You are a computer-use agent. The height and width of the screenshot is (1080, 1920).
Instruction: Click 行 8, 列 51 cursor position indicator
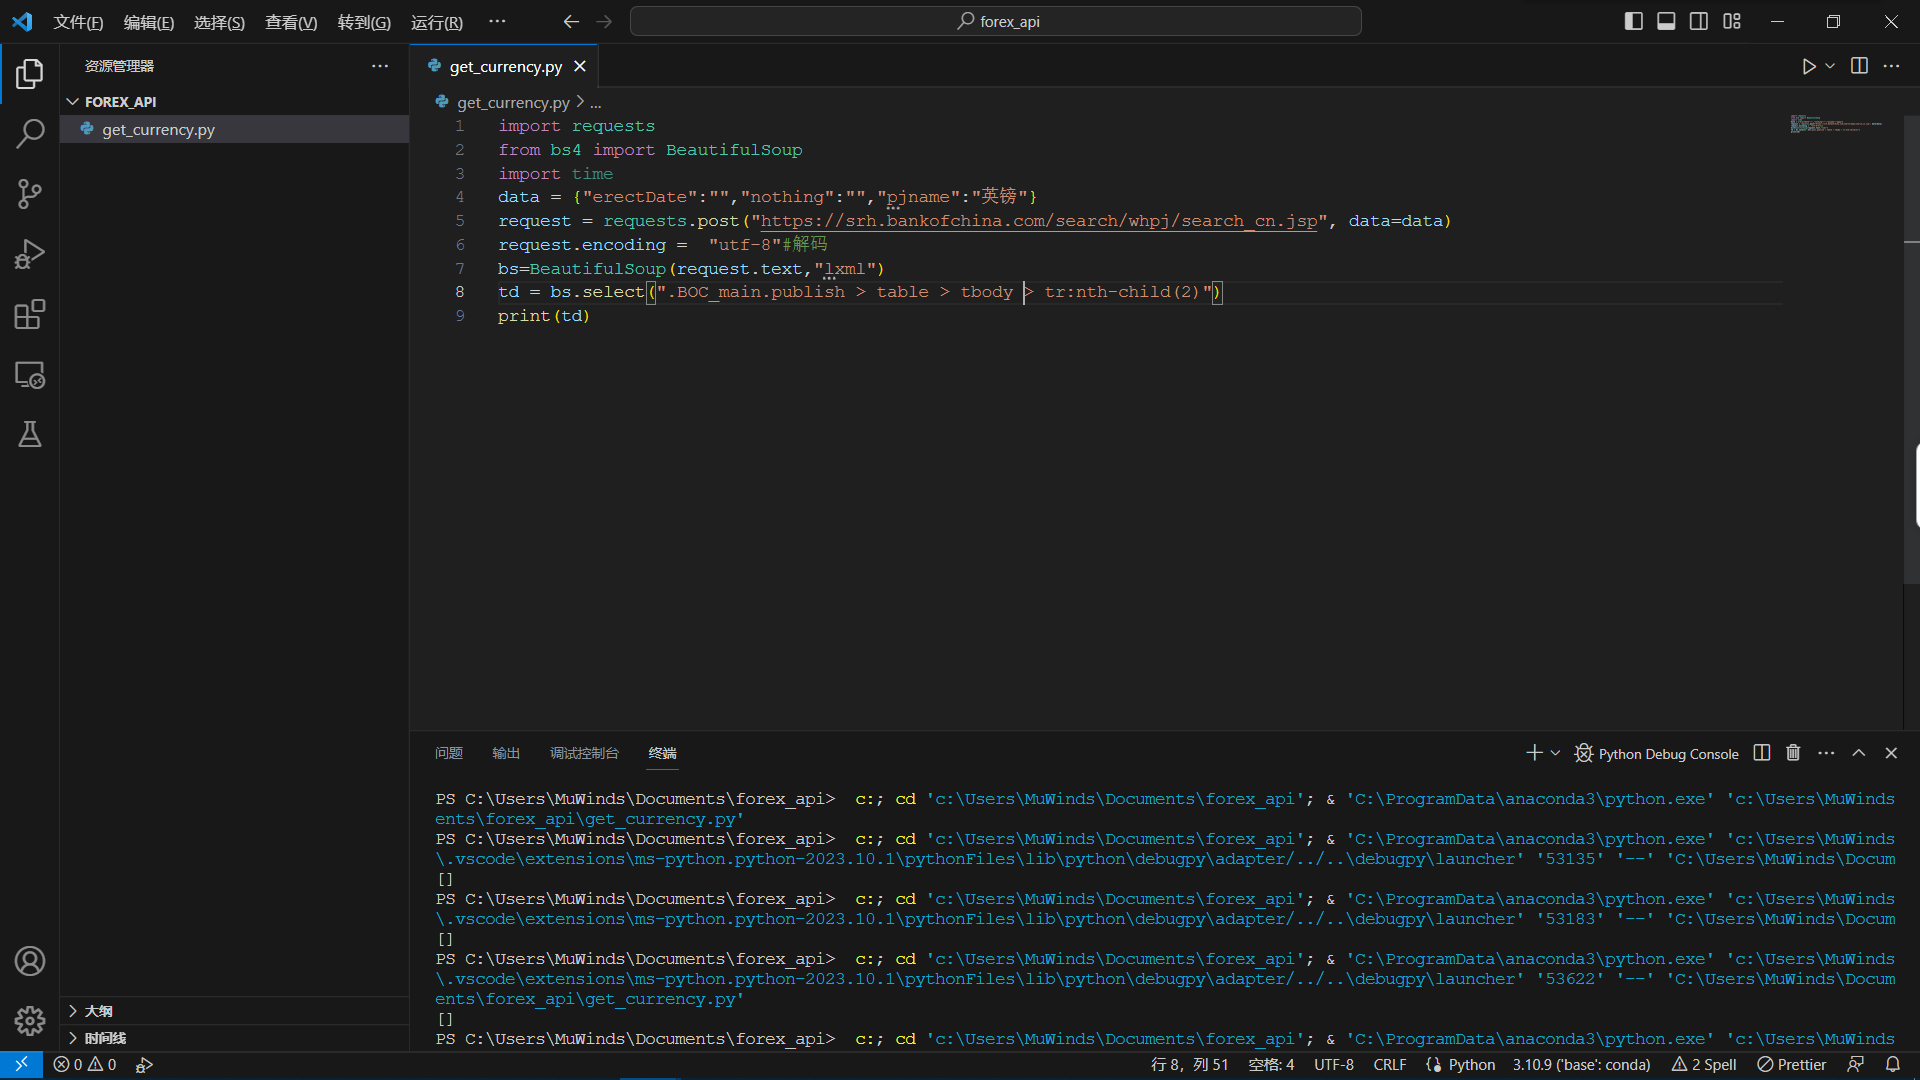coord(1189,1065)
